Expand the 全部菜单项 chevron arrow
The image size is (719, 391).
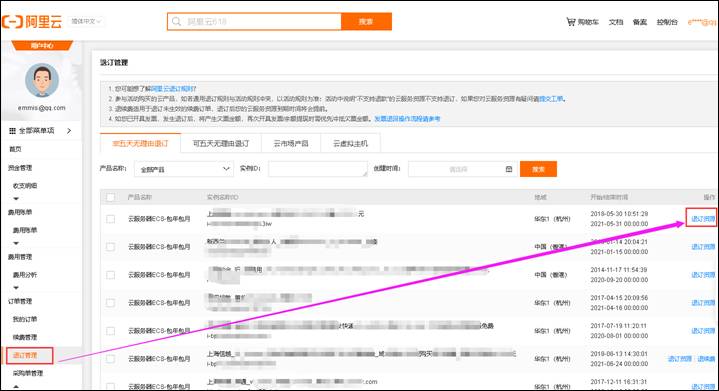(69, 131)
